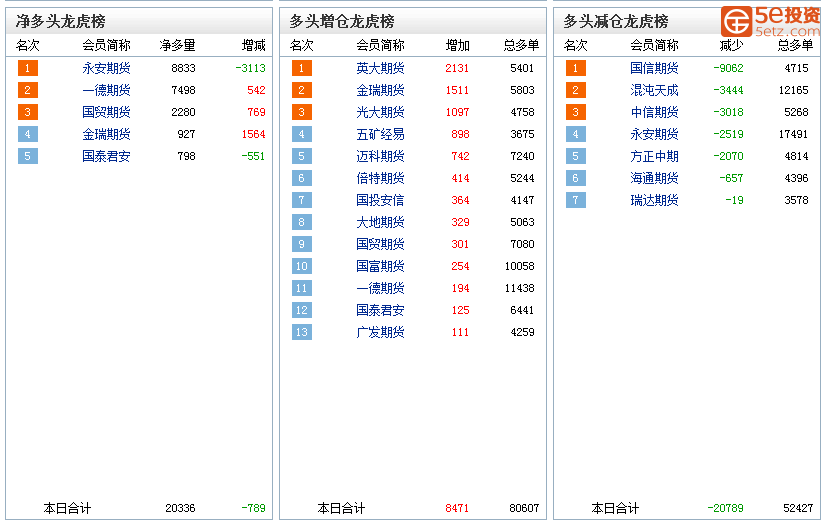Select the 光大期货 member link
The height and width of the screenshot is (524, 828).
380,112
